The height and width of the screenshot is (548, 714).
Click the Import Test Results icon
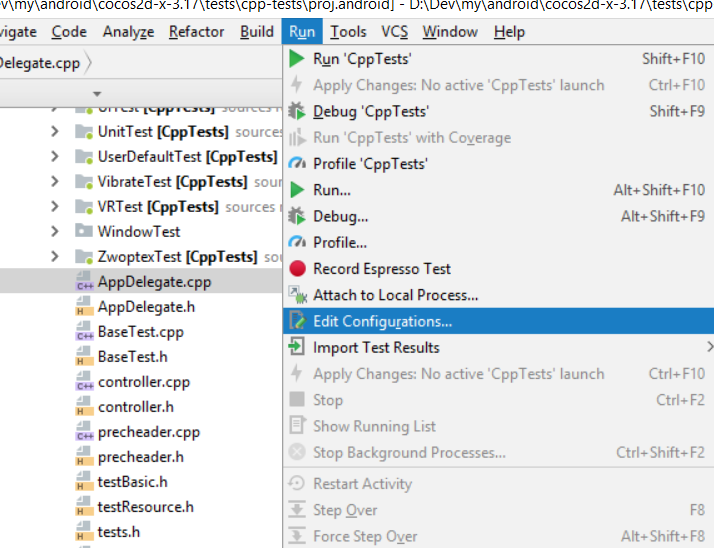297,347
